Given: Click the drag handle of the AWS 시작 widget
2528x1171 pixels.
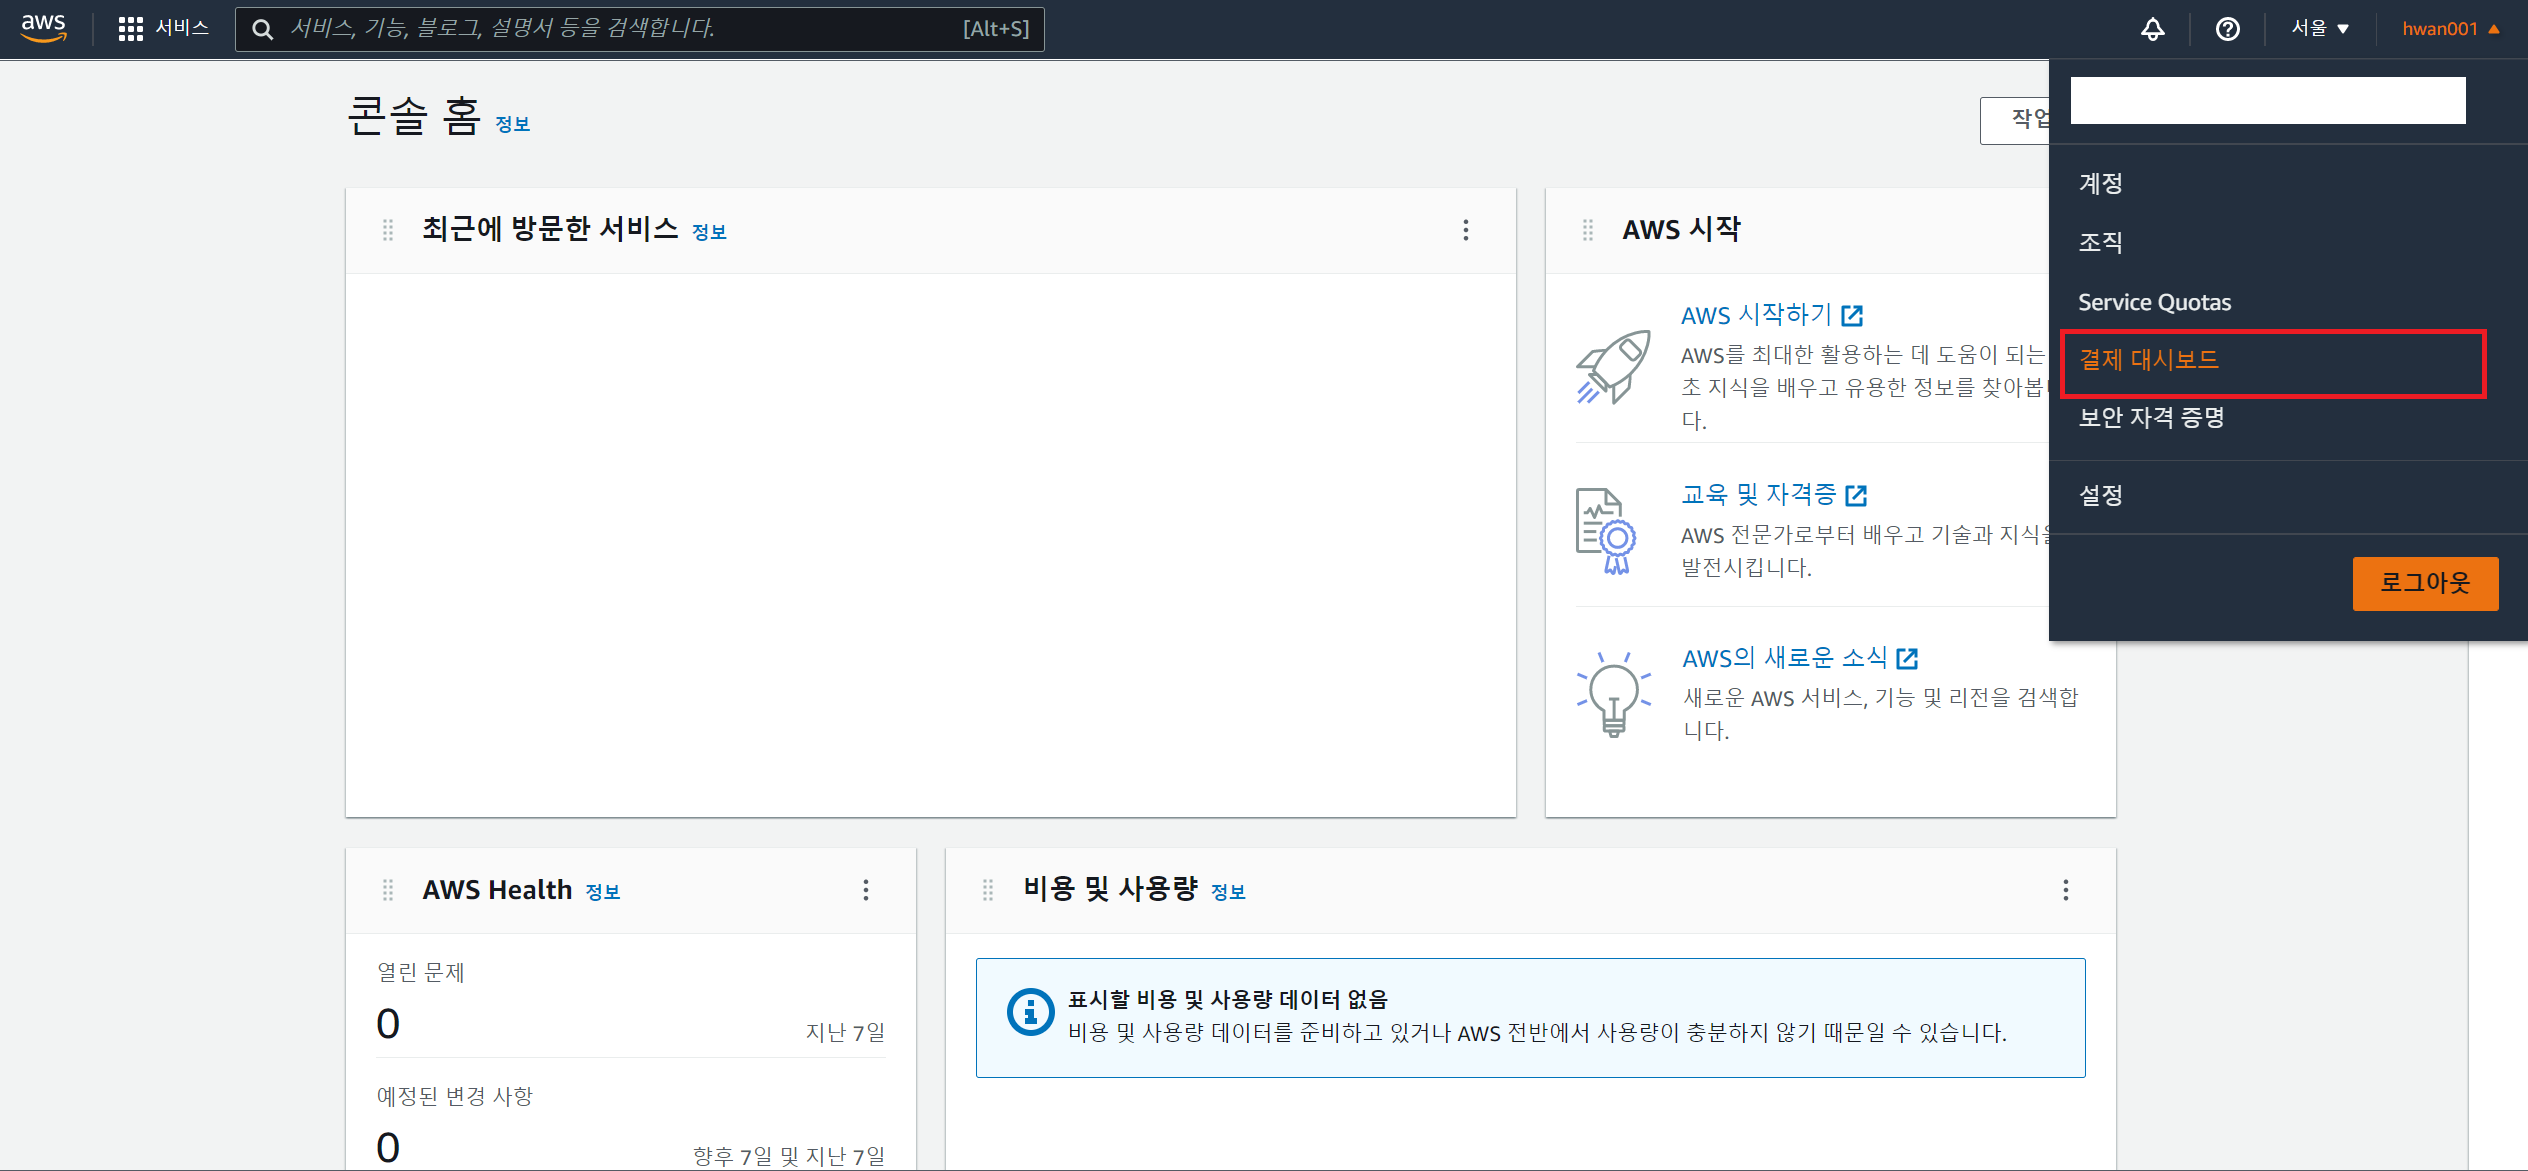Looking at the screenshot, I should pyautogui.click(x=1587, y=230).
